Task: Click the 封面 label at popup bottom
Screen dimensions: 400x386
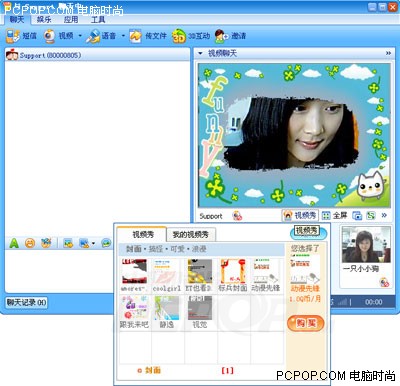Action: click(153, 370)
